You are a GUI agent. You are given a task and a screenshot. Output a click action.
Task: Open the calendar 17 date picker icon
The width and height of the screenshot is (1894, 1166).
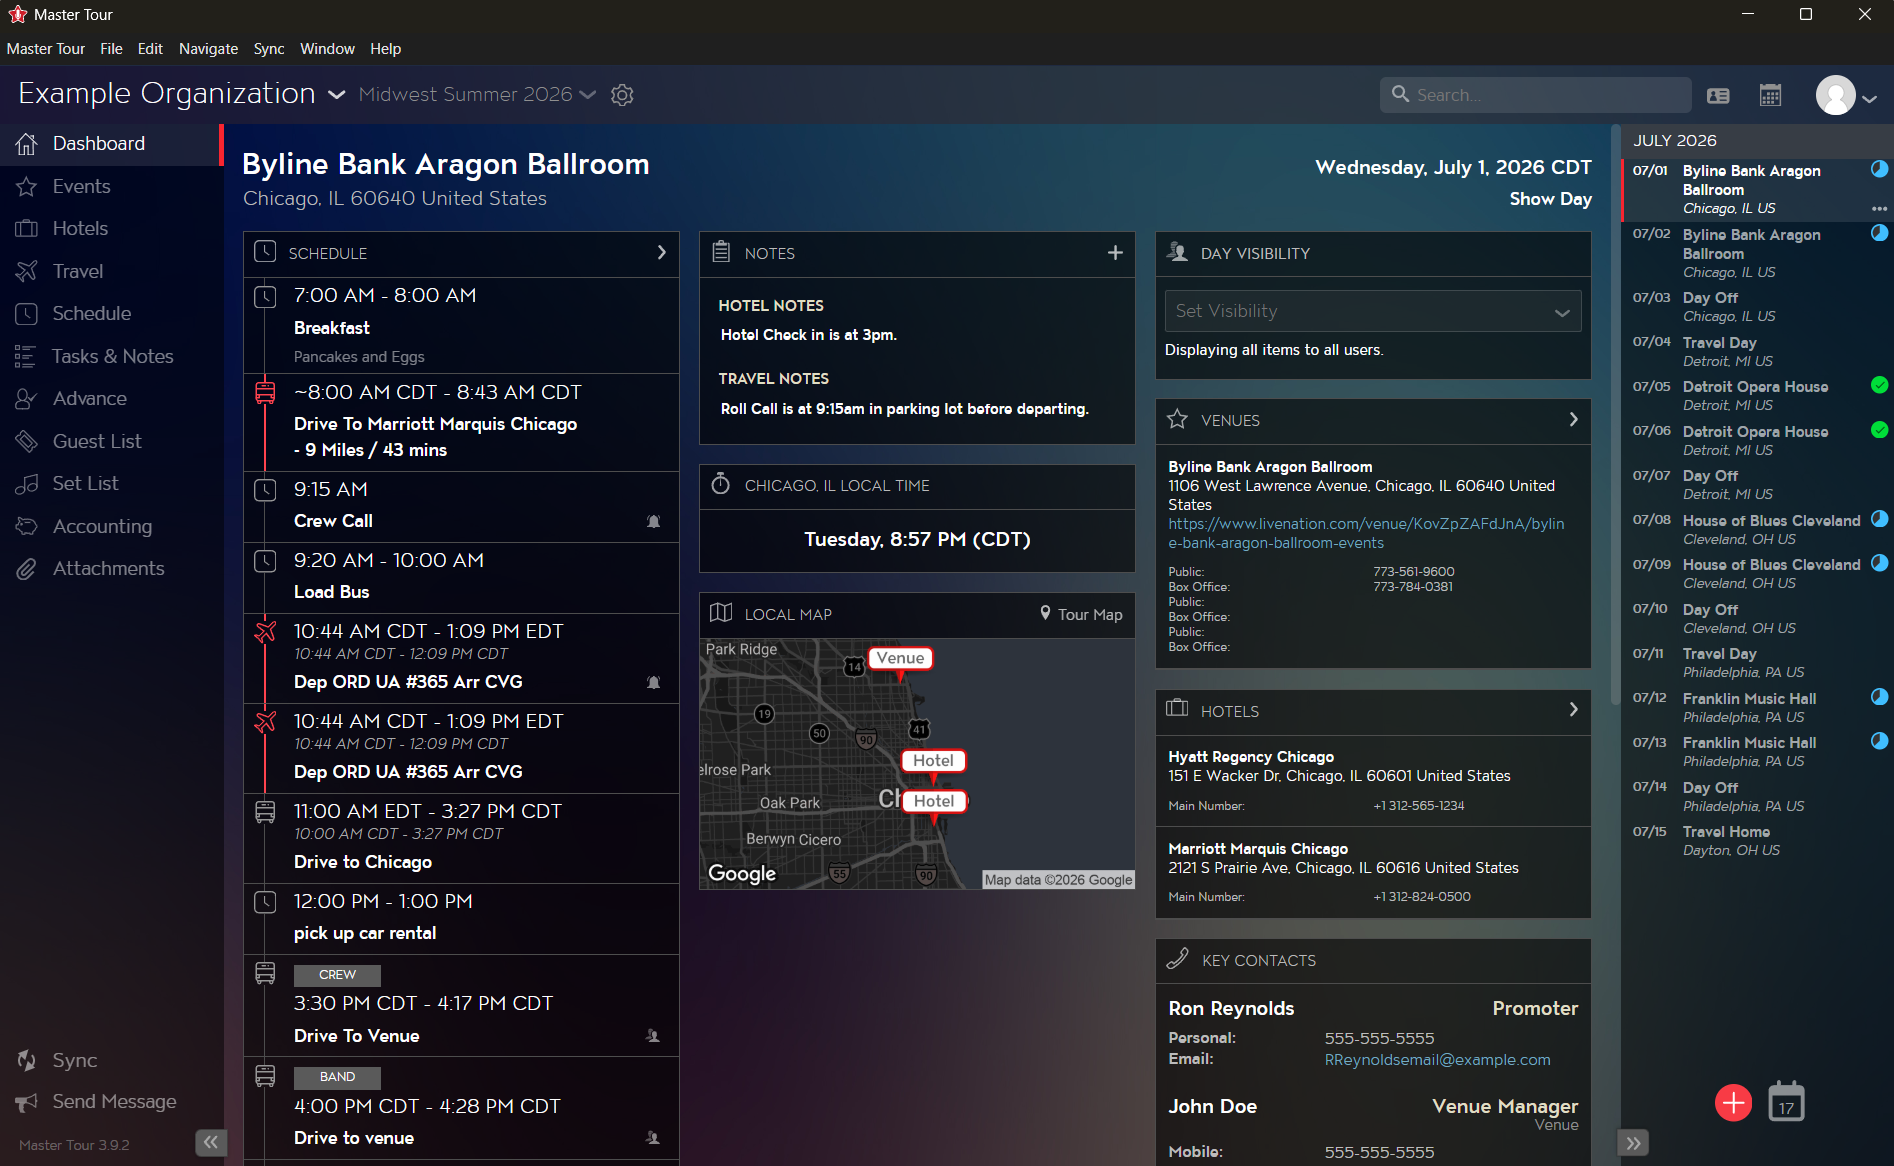click(1786, 1102)
